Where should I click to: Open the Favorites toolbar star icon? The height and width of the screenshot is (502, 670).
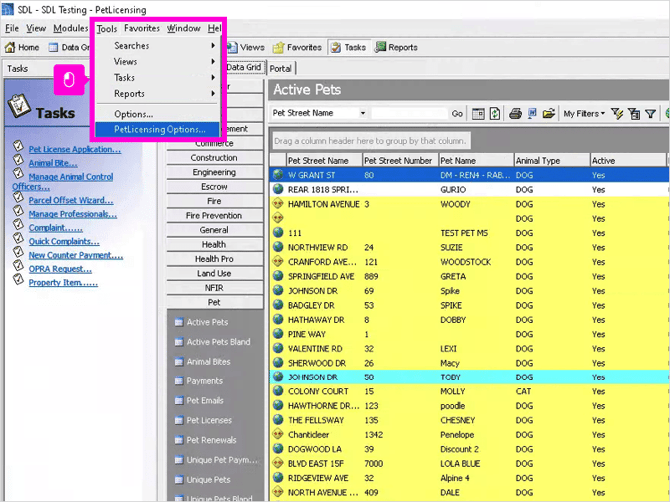click(x=279, y=47)
